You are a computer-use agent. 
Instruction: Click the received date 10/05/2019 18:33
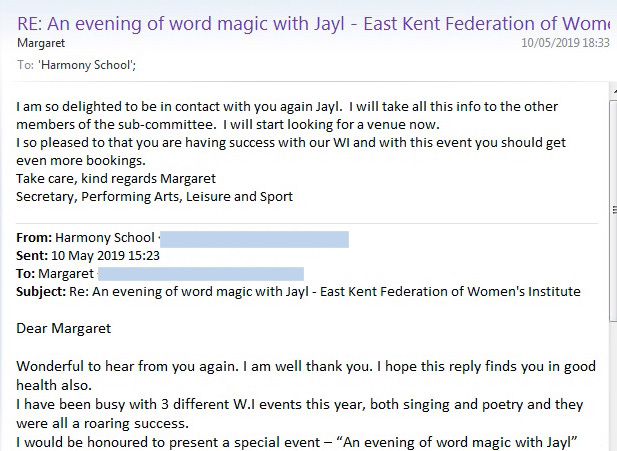(565, 43)
